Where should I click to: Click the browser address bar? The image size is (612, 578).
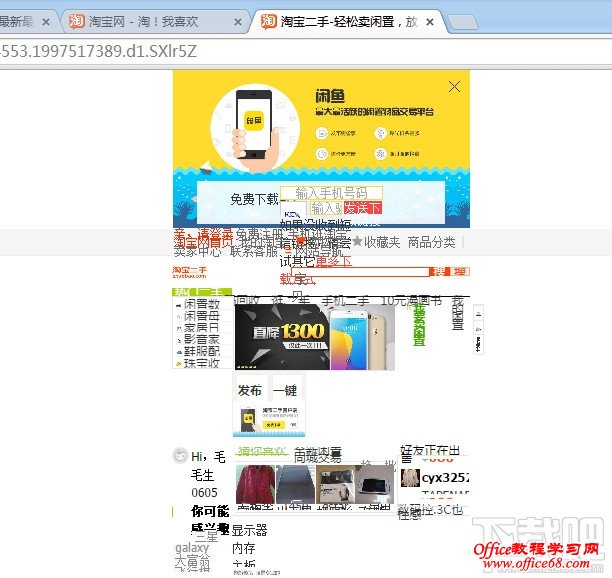click(306, 52)
